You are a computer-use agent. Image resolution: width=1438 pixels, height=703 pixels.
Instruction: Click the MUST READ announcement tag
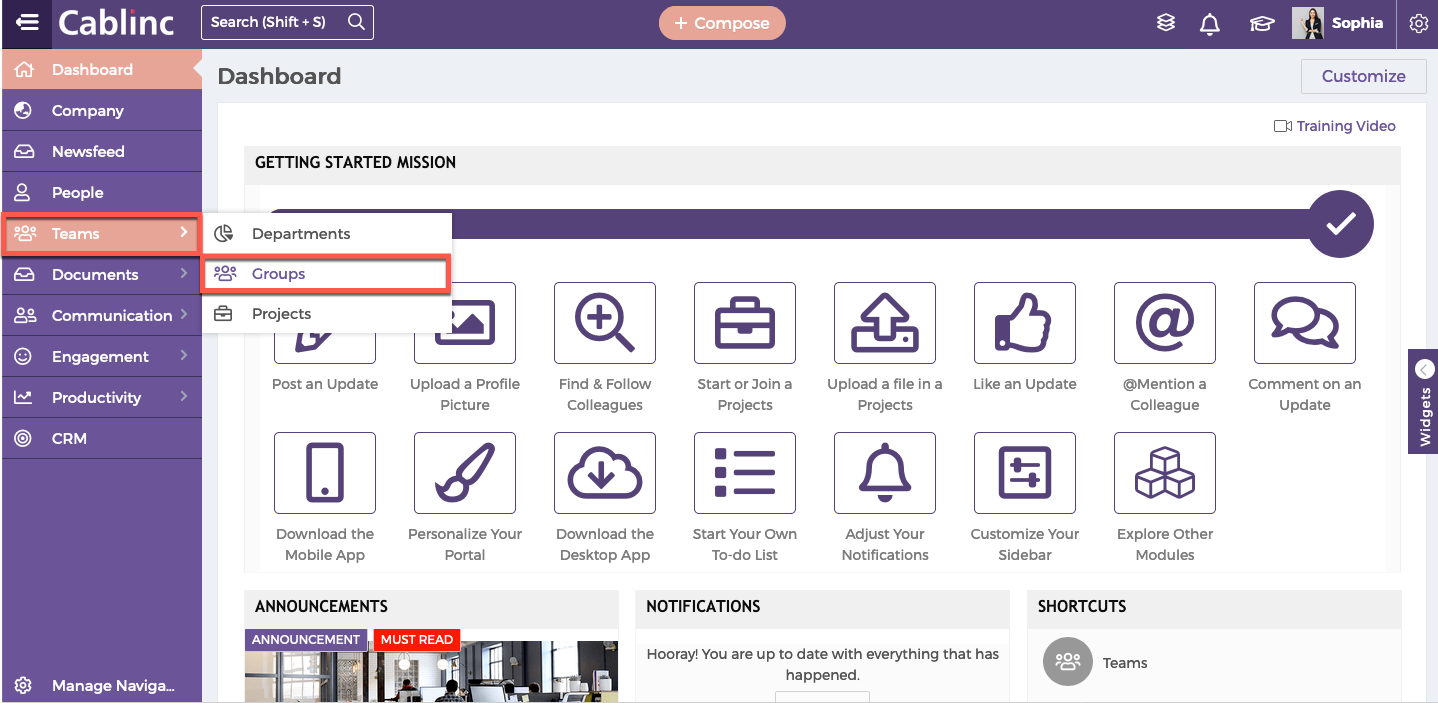(x=417, y=640)
